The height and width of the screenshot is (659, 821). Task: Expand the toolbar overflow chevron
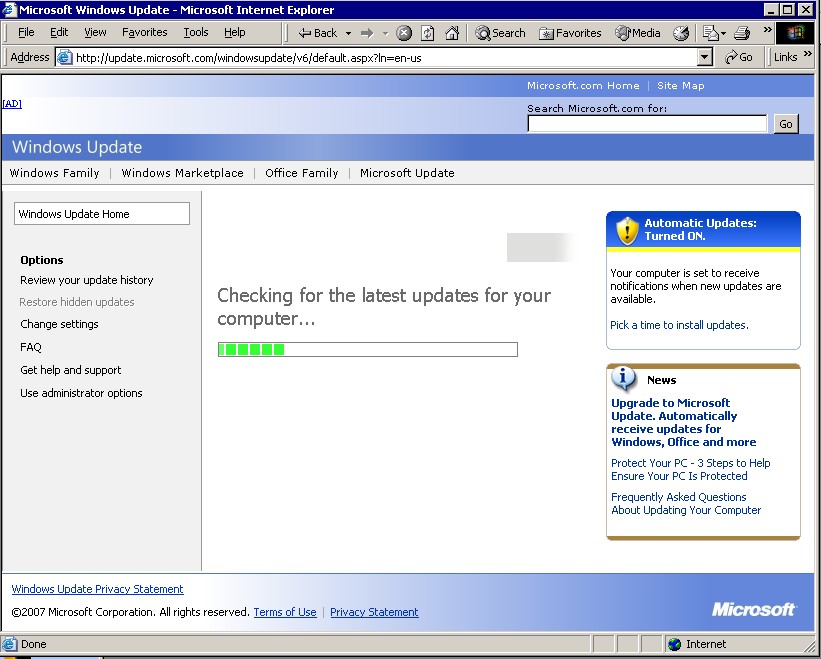(768, 30)
